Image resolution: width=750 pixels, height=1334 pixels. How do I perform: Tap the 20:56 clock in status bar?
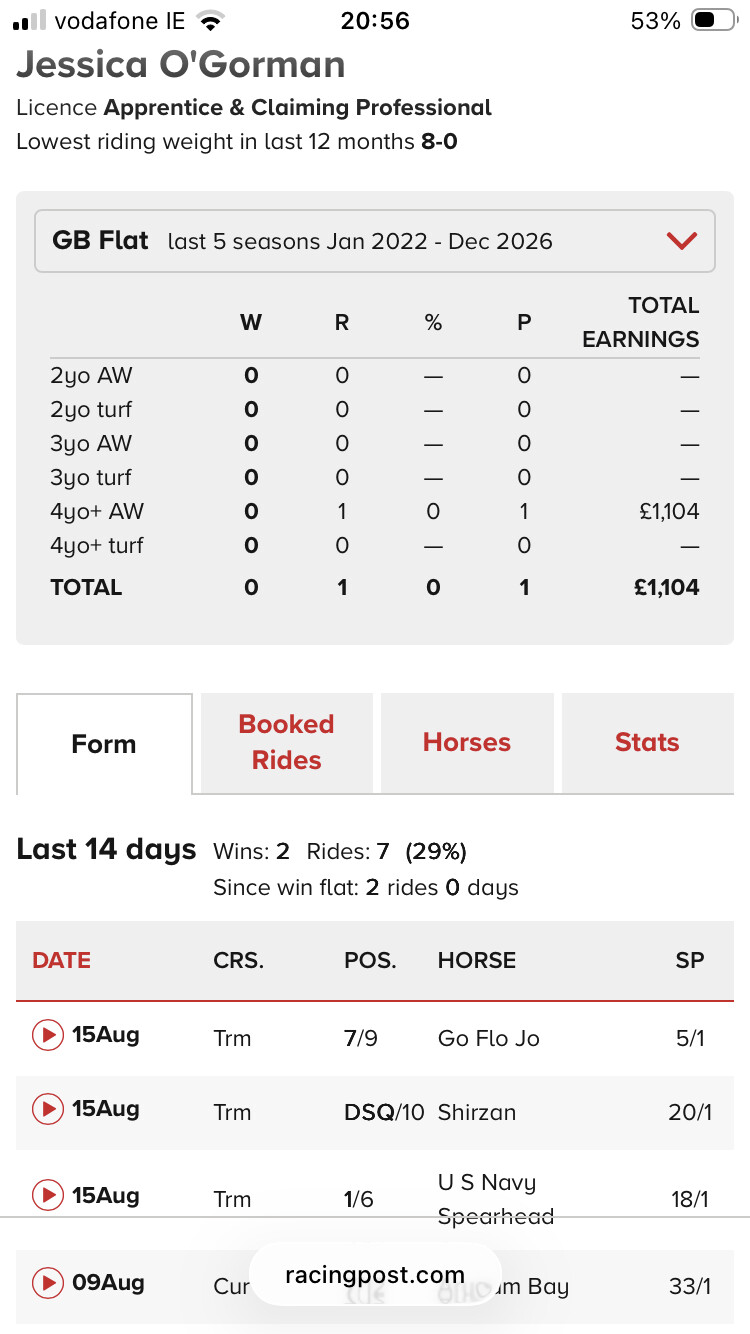click(x=375, y=21)
